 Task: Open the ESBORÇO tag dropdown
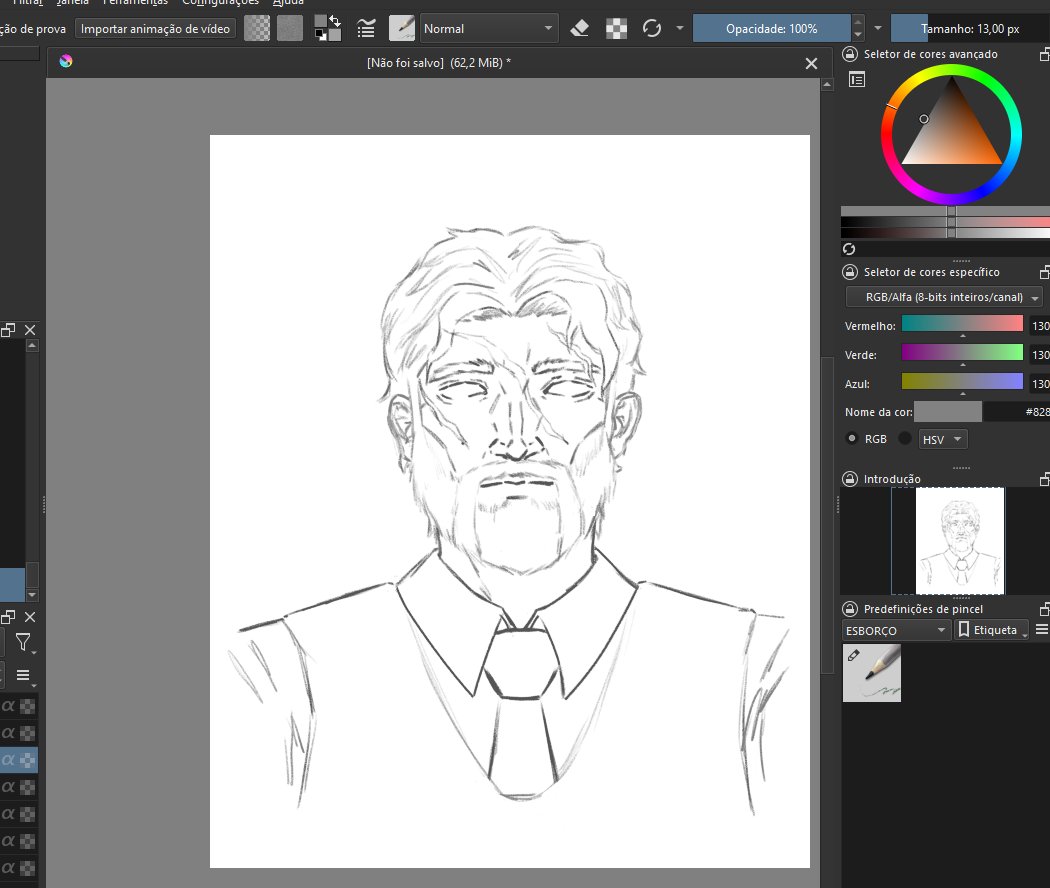click(896, 630)
